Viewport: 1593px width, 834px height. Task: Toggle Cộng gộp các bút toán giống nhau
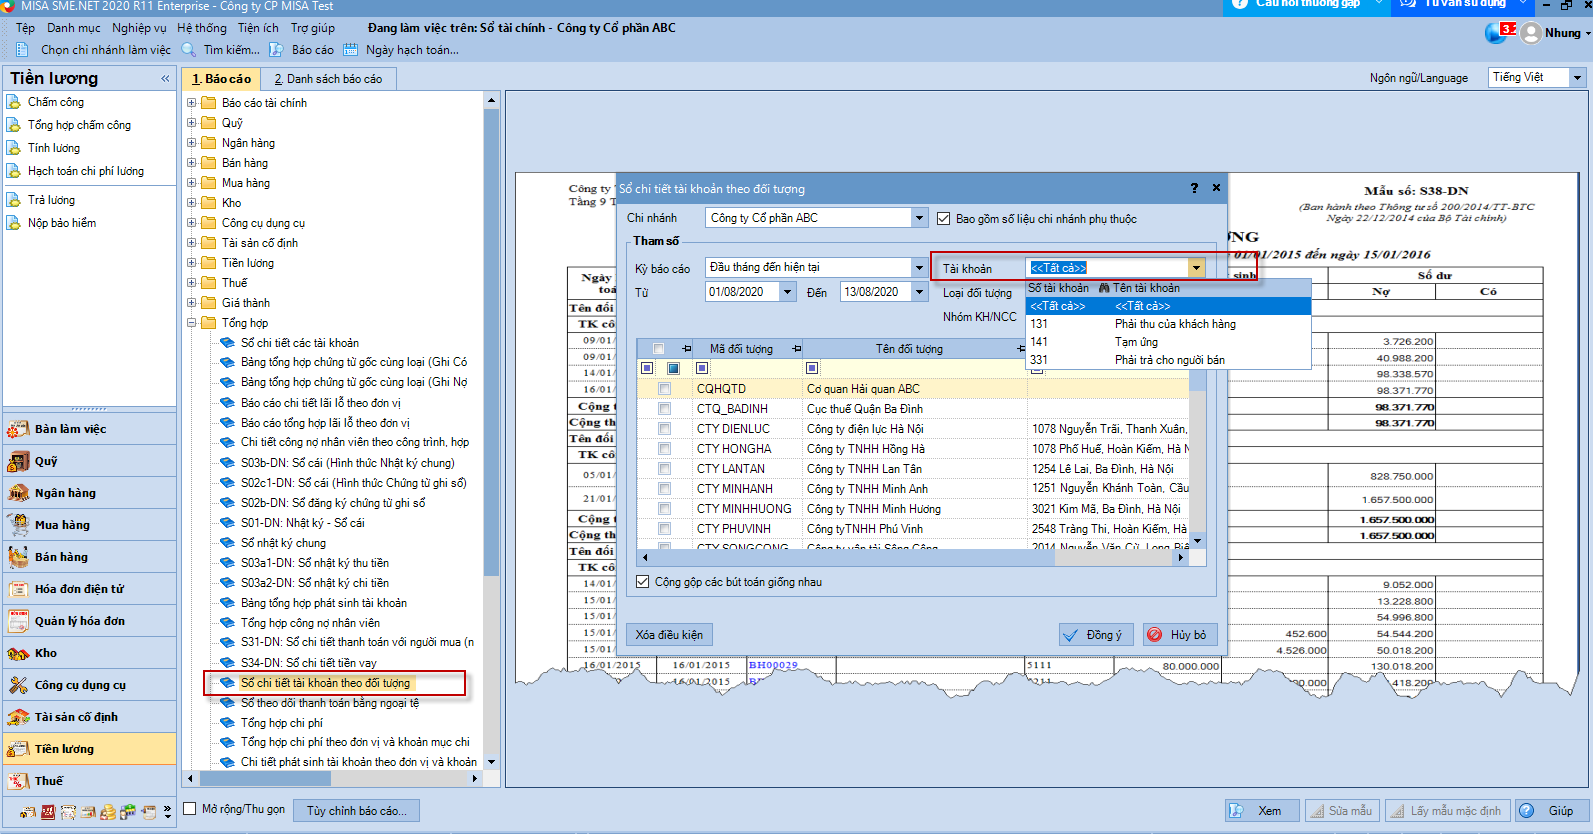click(643, 581)
